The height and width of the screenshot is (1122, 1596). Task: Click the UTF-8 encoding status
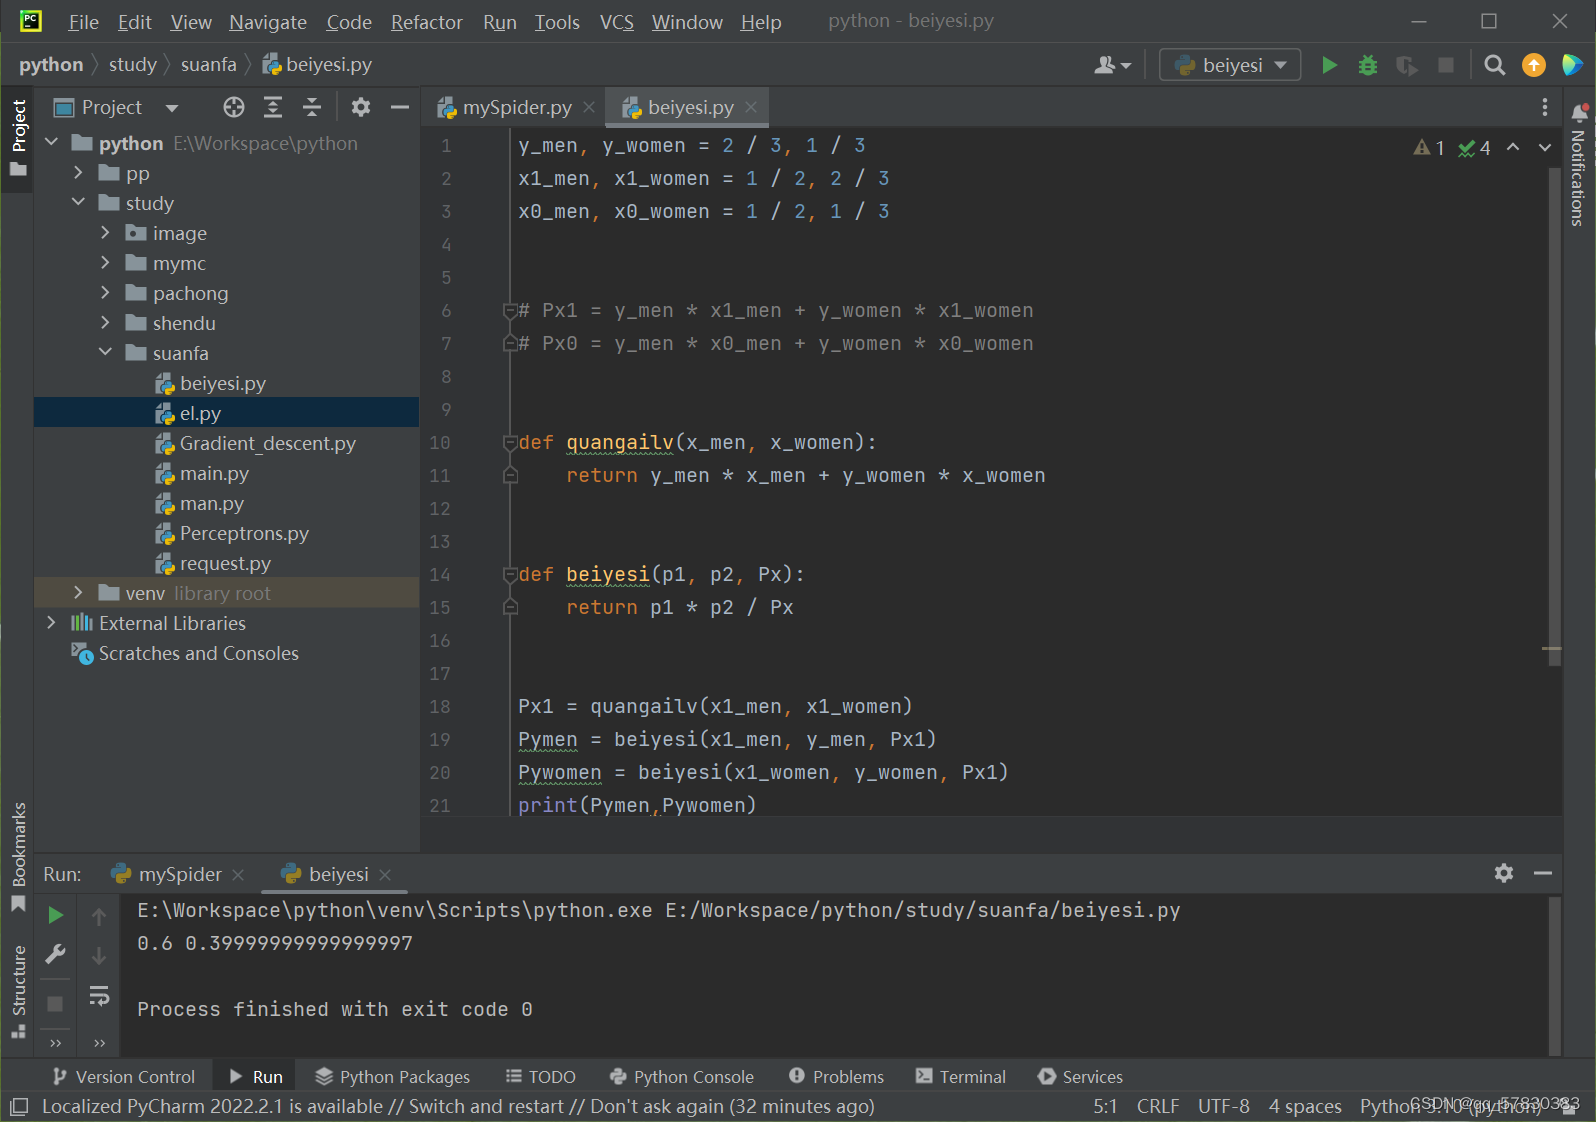click(1224, 1107)
